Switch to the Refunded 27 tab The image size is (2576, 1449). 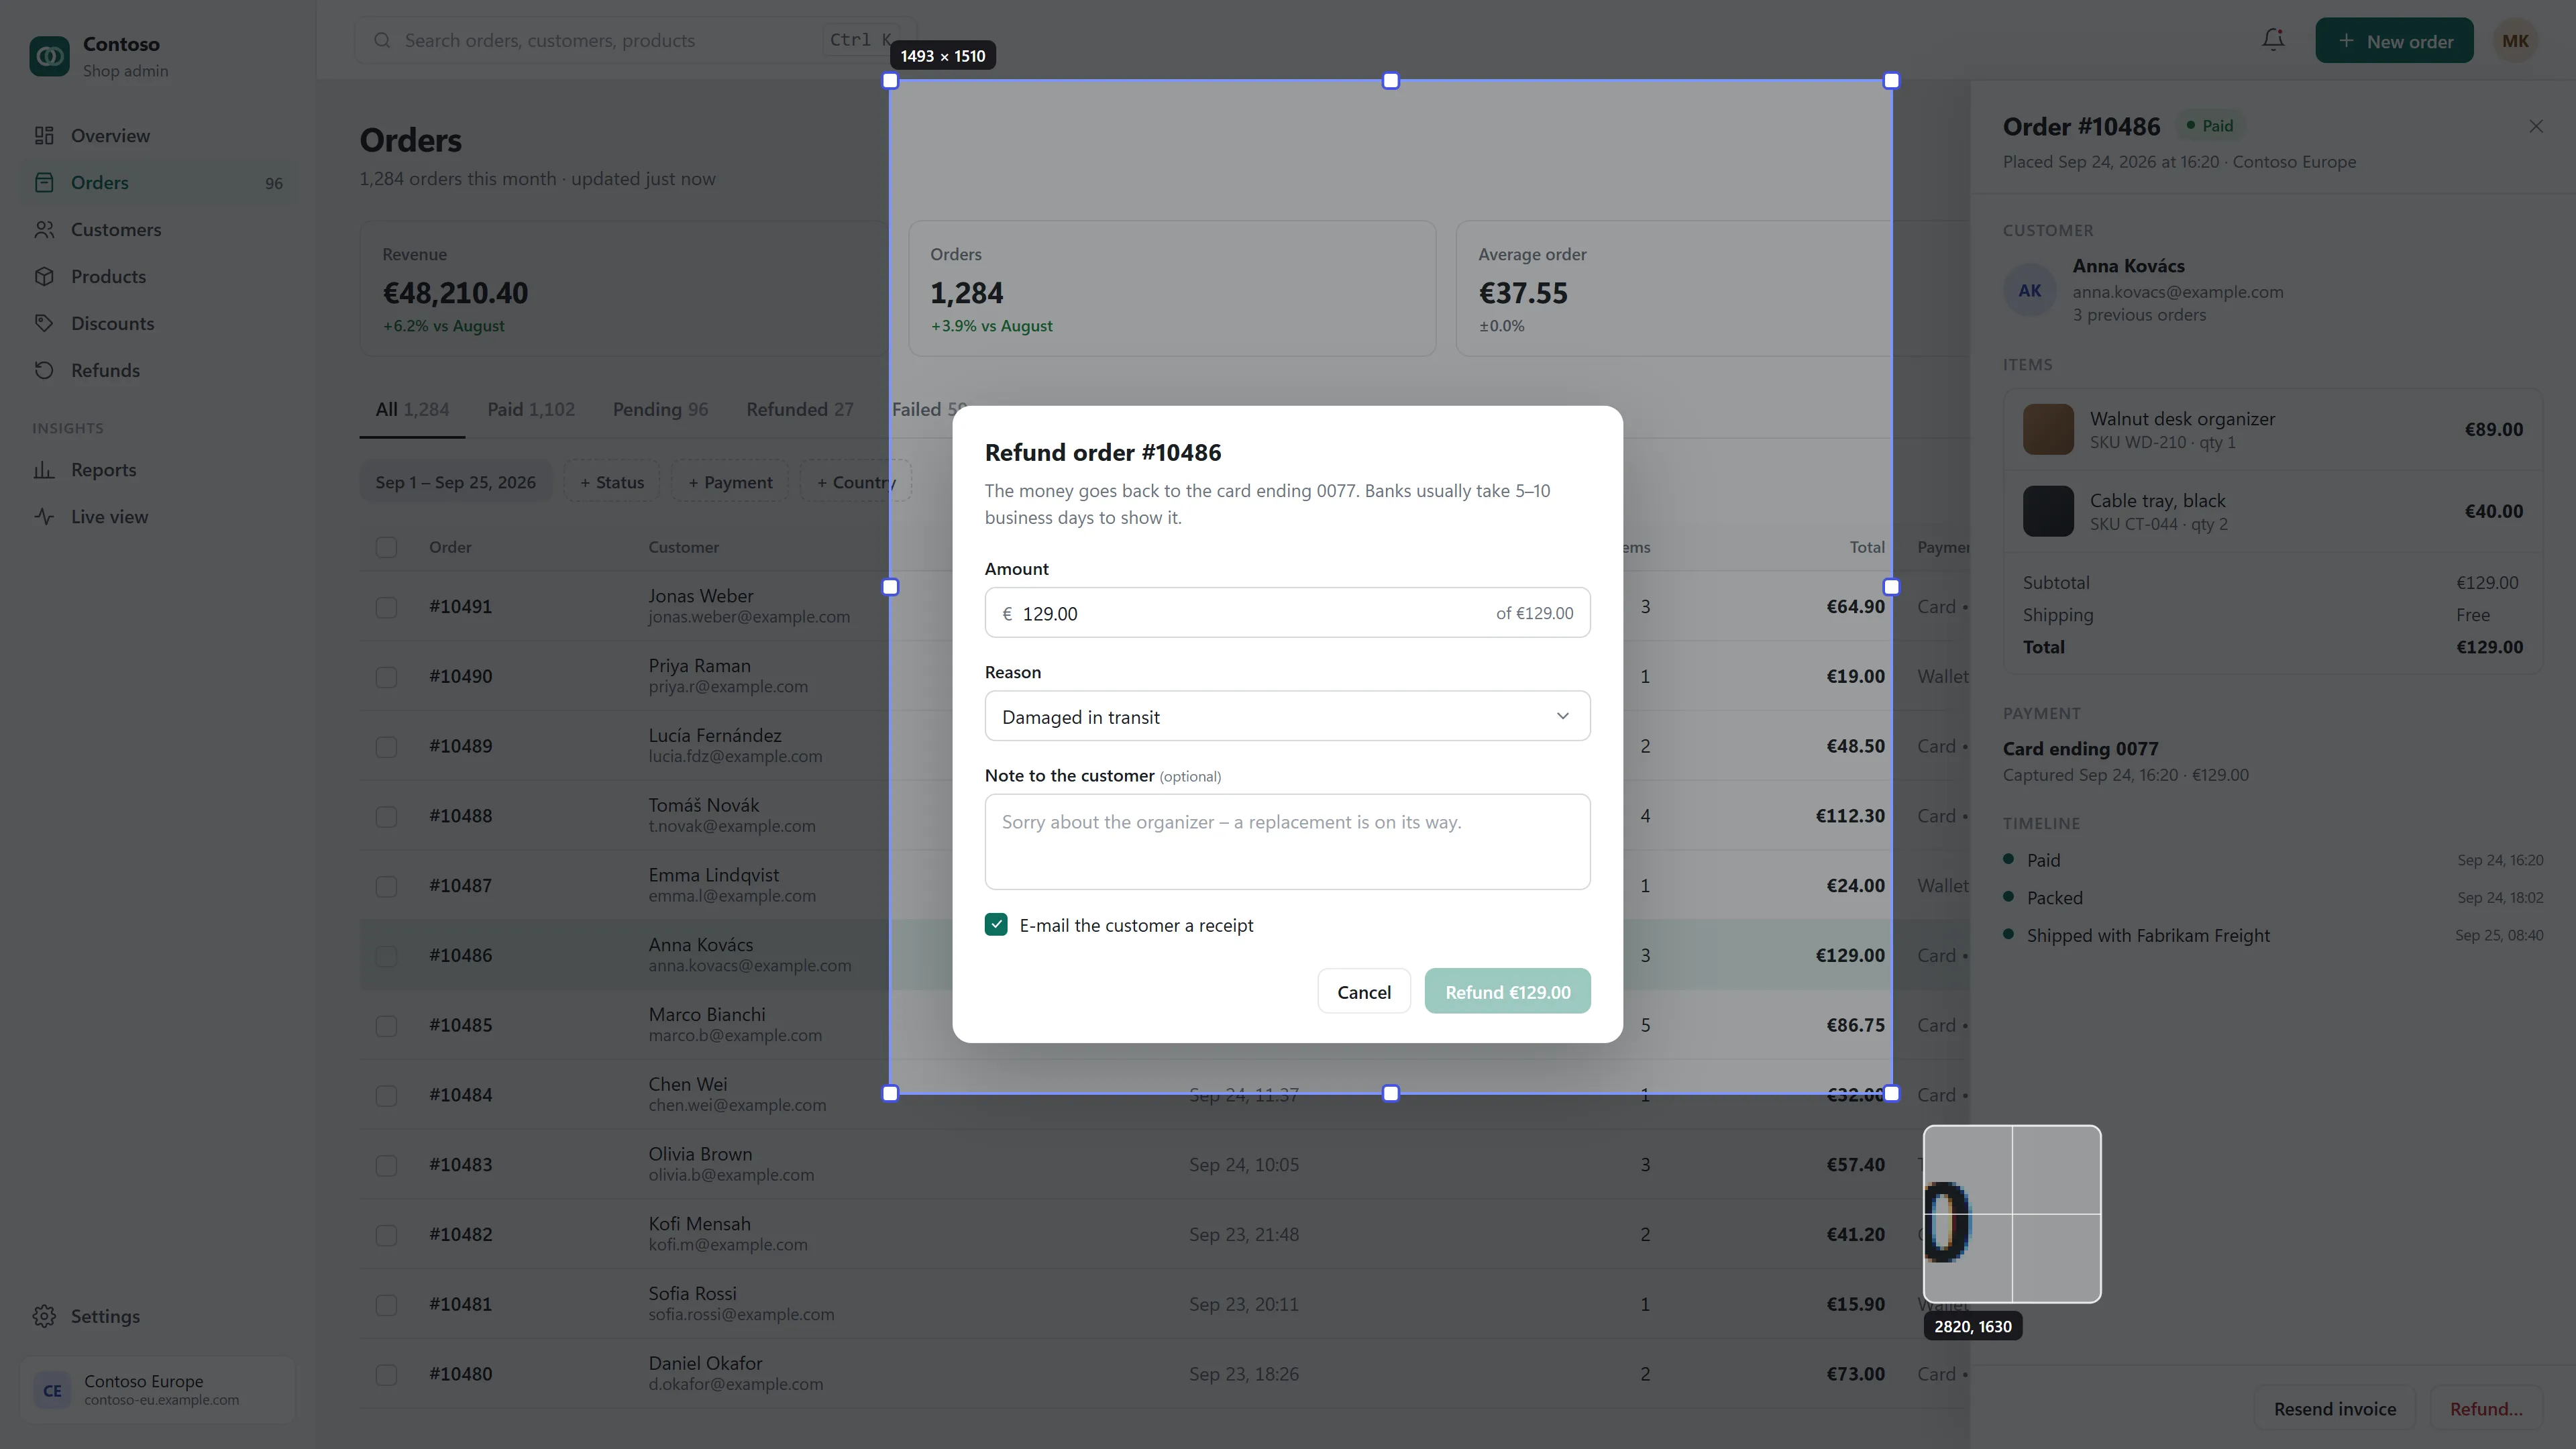point(800,409)
